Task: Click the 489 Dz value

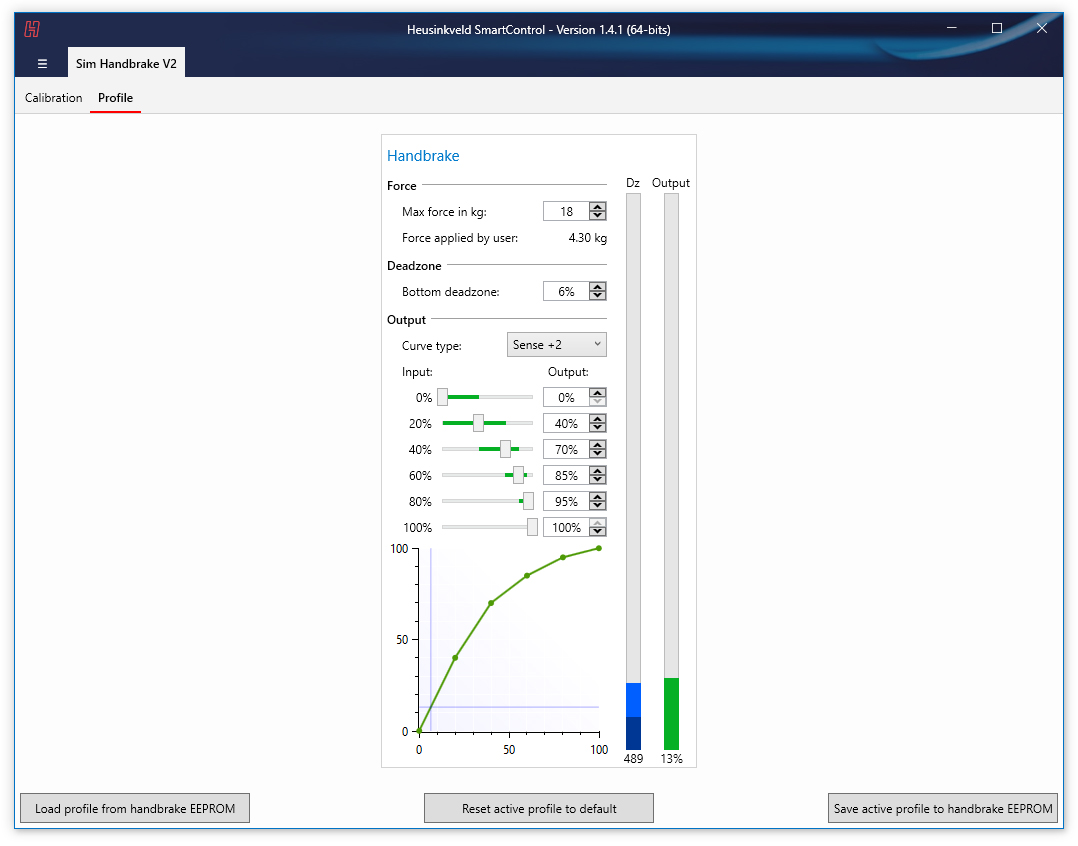Action: (x=633, y=759)
